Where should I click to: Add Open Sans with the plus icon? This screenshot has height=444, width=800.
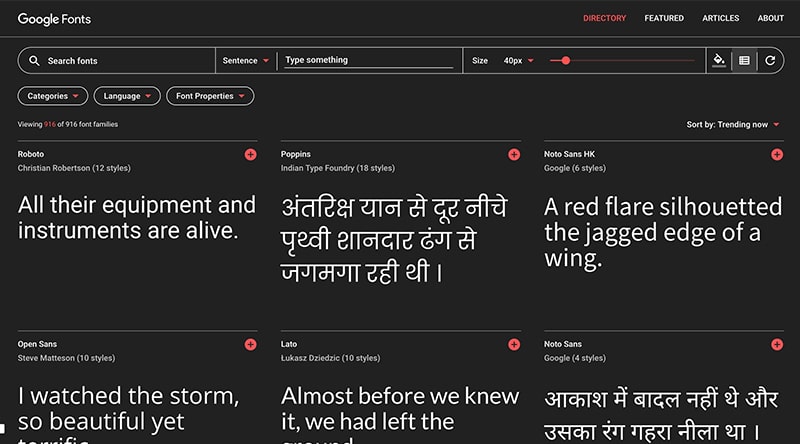coord(251,344)
